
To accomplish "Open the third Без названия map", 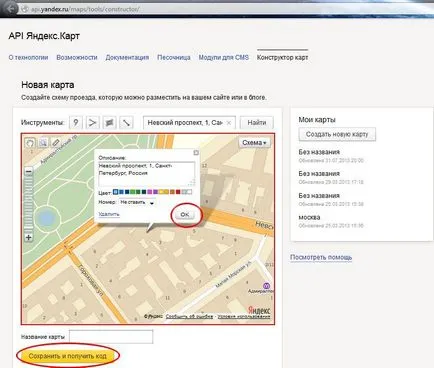I will (x=319, y=196).
